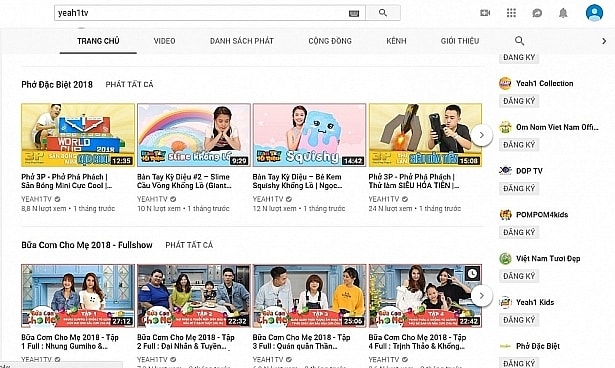Open Yeah1 Kids channel name
The height and width of the screenshot is (368, 615).
click(535, 302)
